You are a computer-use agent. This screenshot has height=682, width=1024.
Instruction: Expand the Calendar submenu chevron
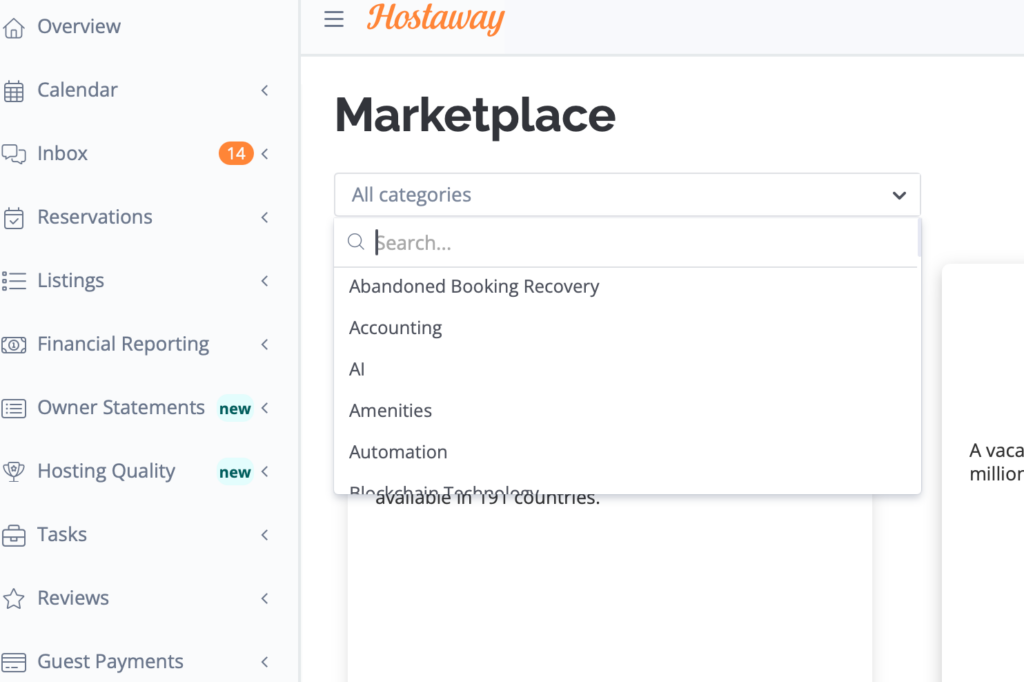tap(264, 90)
